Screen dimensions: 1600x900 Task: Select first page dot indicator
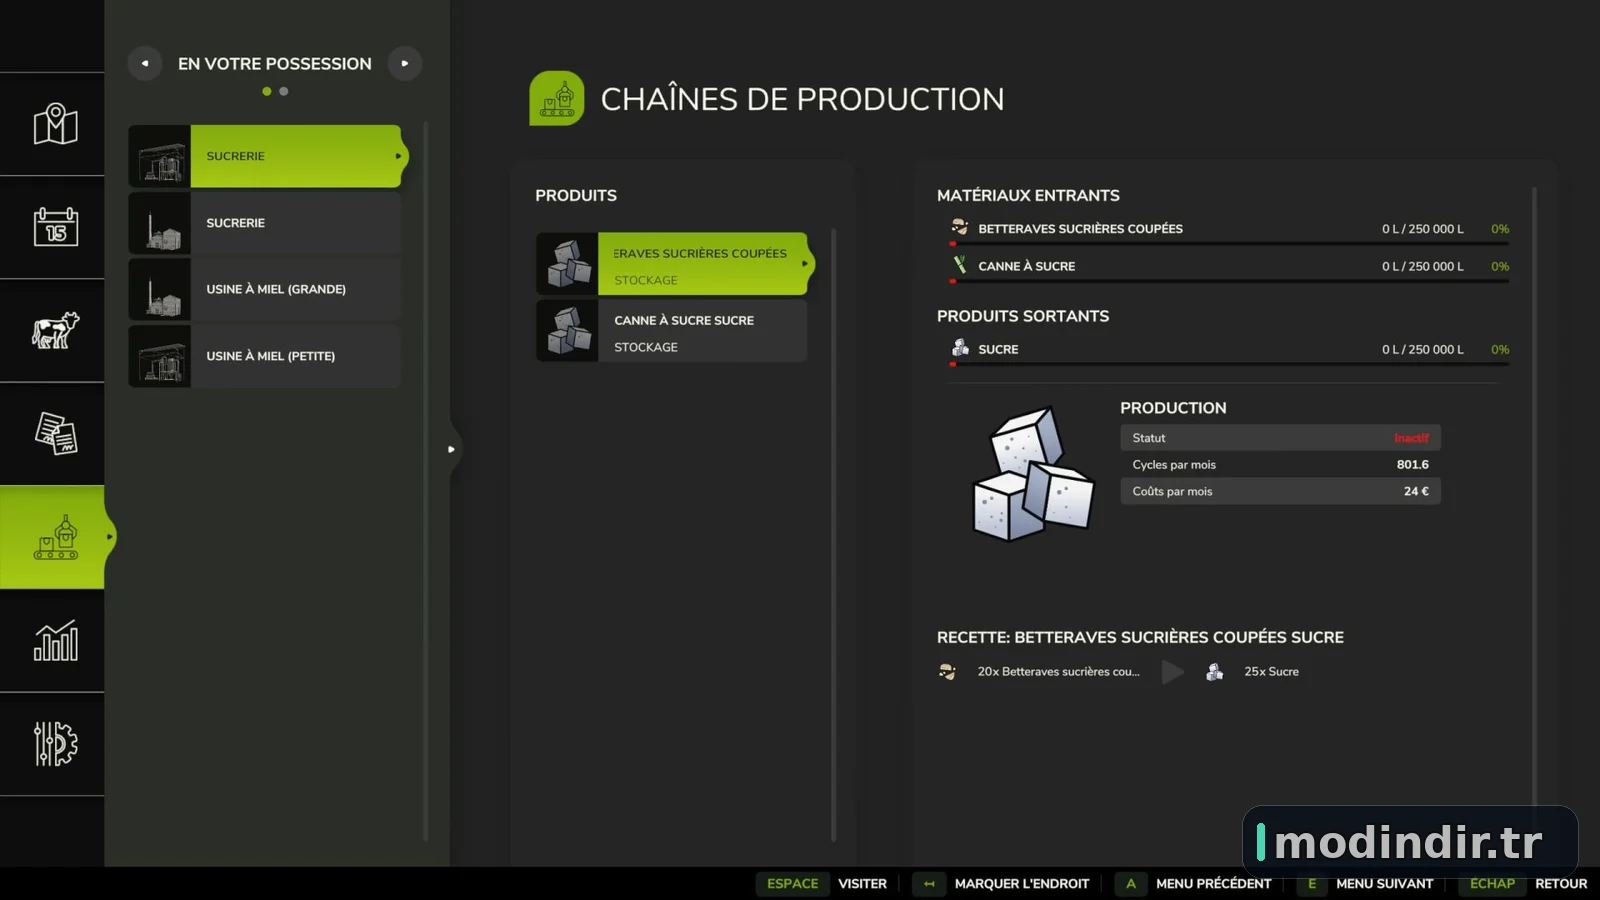[267, 91]
